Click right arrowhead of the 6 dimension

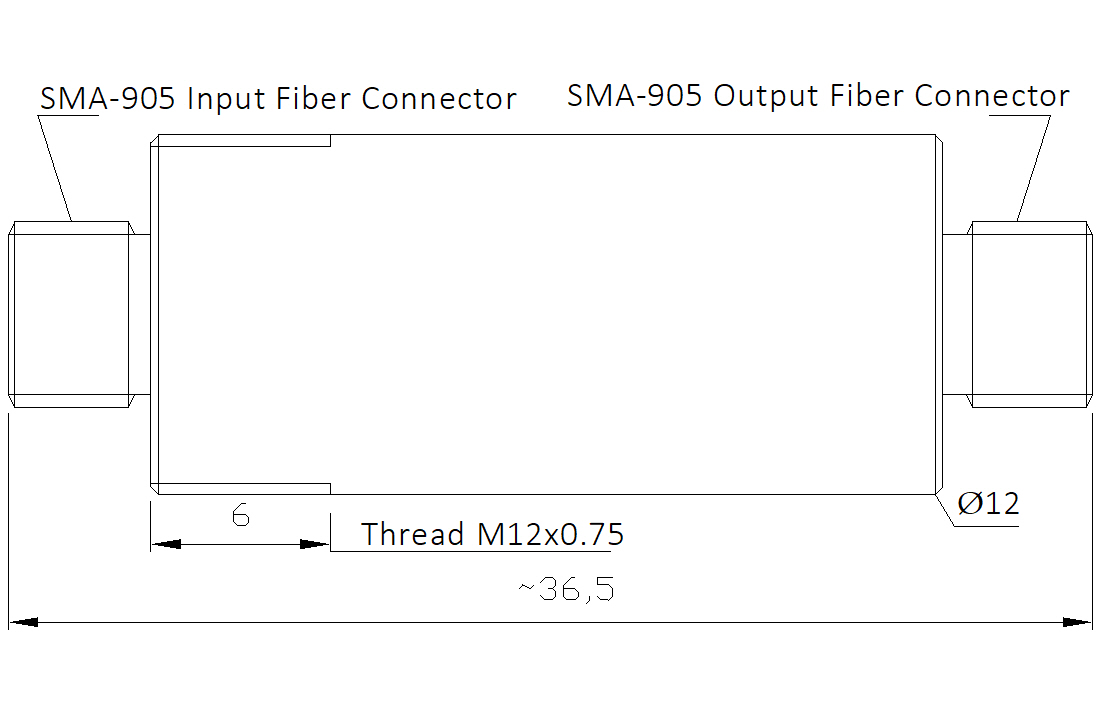[314, 544]
